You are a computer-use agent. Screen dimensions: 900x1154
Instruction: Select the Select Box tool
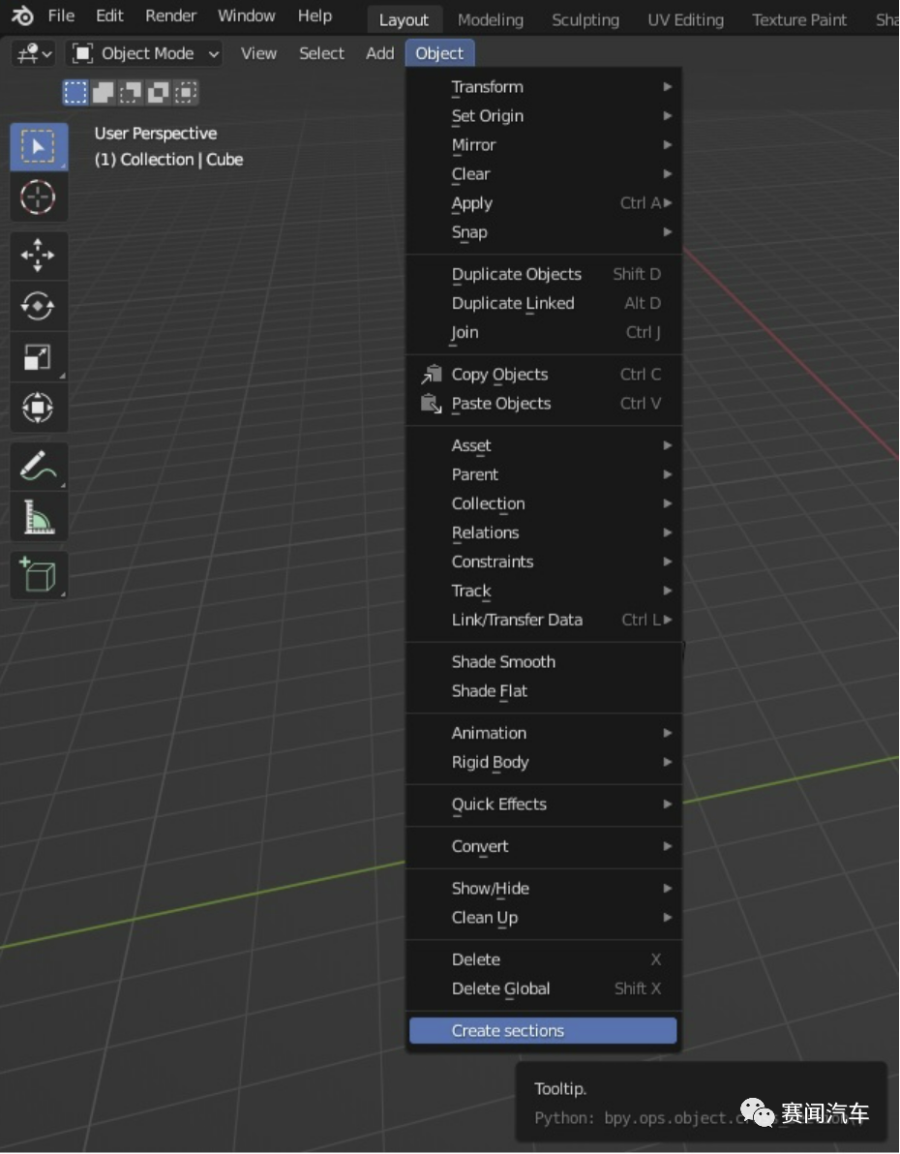click(x=38, y=147)
